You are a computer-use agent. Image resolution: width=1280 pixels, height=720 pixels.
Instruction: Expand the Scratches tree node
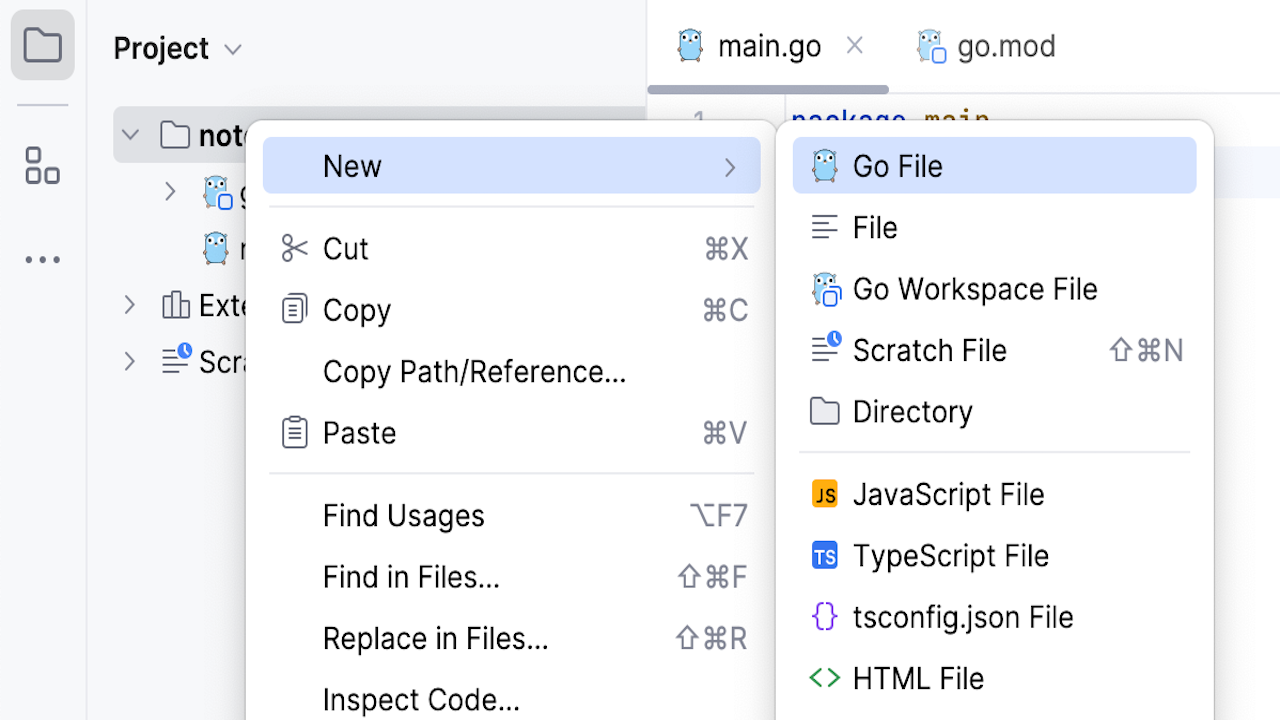(129, 361)
